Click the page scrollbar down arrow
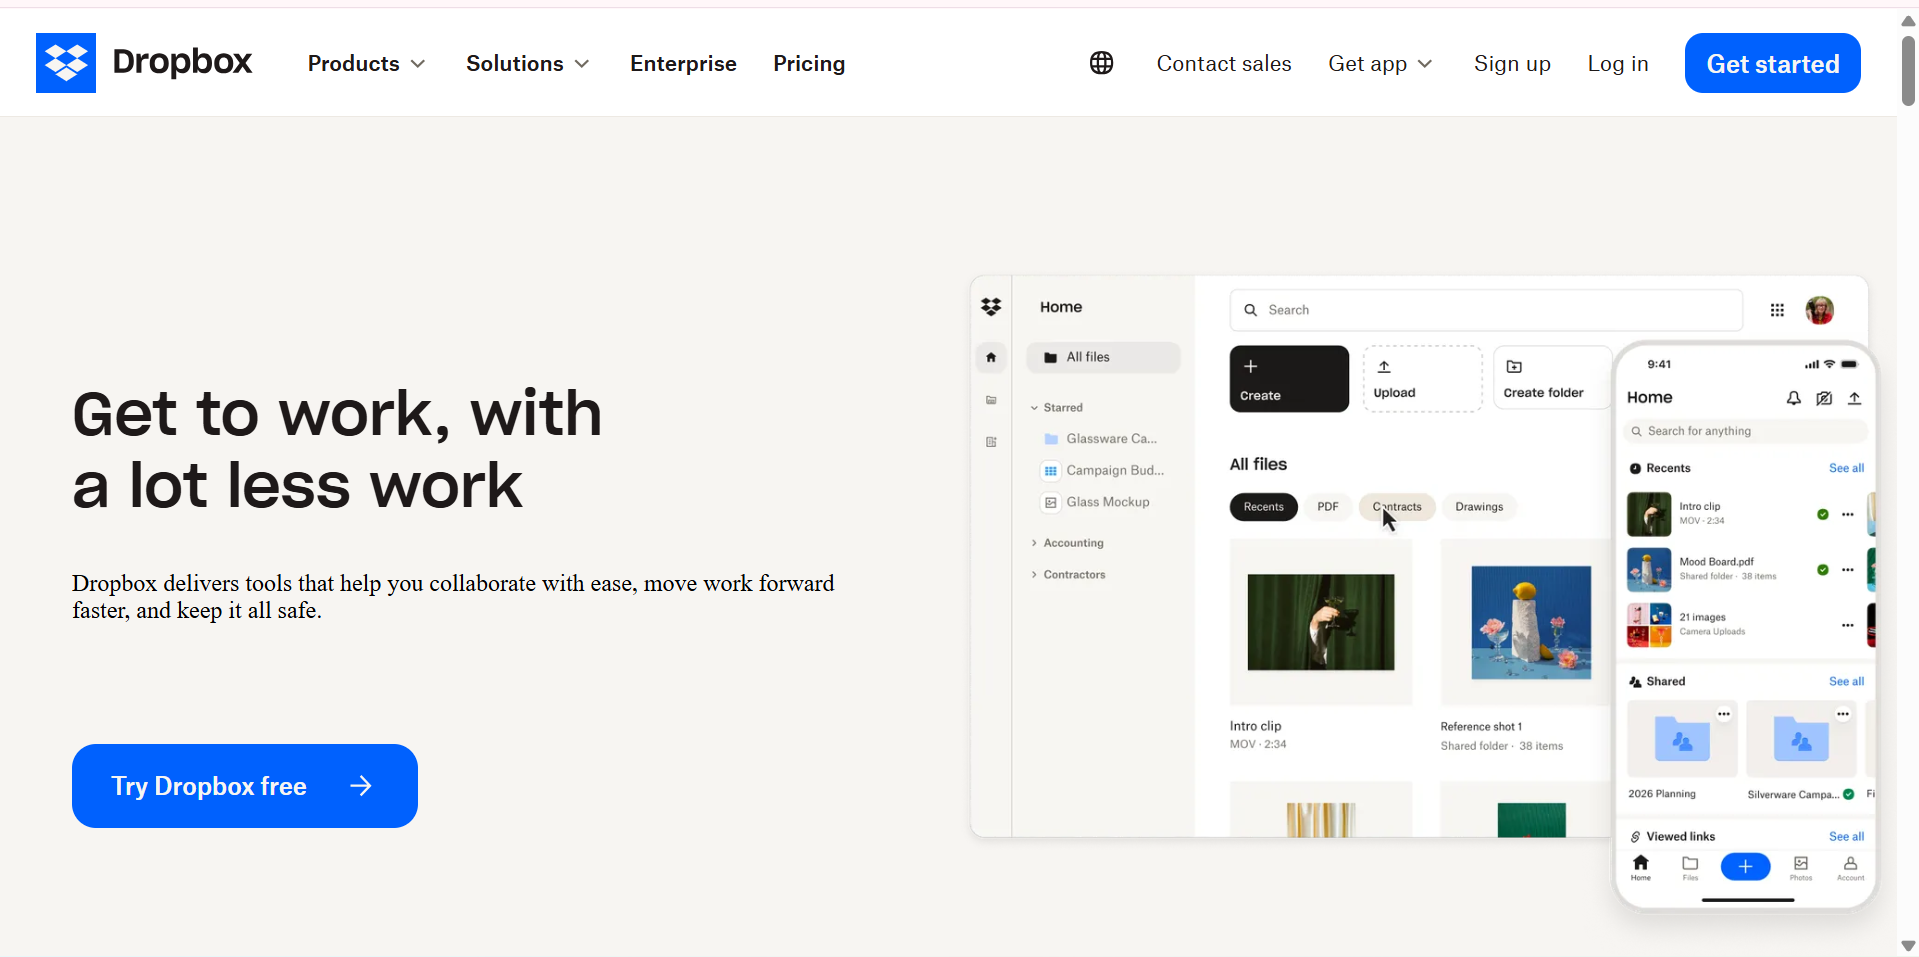1919x957 pixels. (1908, 945)
